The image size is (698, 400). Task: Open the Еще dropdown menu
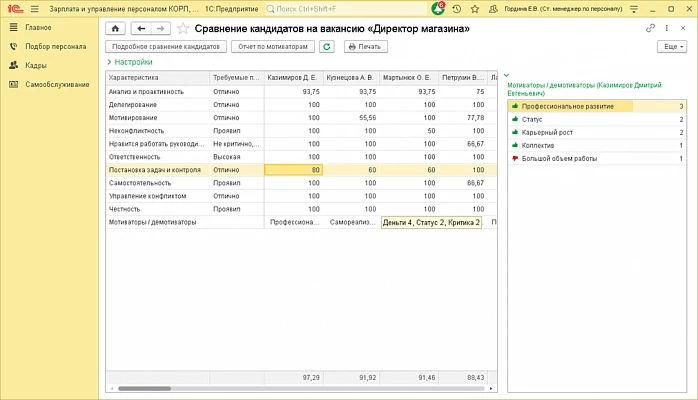tap(672, 46)
